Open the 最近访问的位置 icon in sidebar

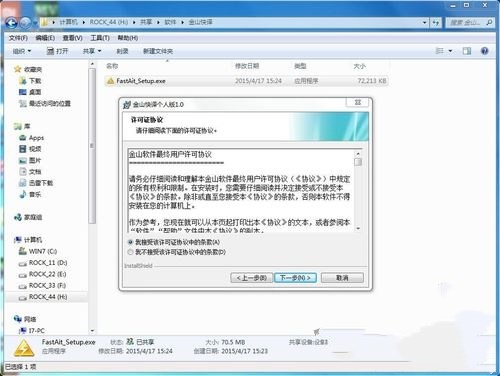point(23,103)
